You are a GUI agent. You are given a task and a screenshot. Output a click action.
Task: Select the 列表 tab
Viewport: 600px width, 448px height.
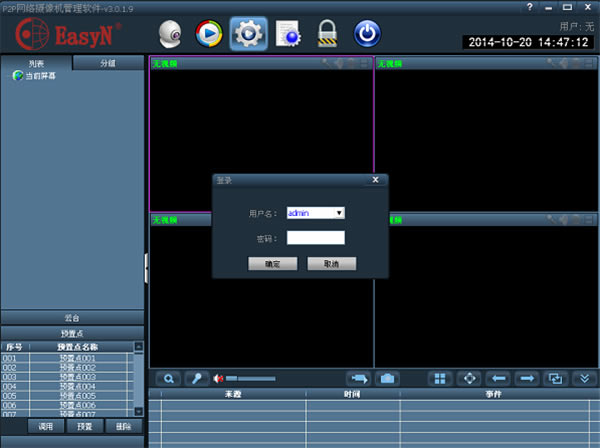36,63
